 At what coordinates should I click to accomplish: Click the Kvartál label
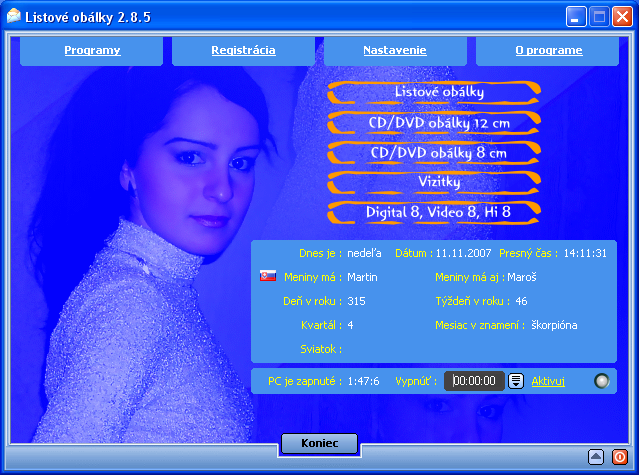click(x=321, y=325)
